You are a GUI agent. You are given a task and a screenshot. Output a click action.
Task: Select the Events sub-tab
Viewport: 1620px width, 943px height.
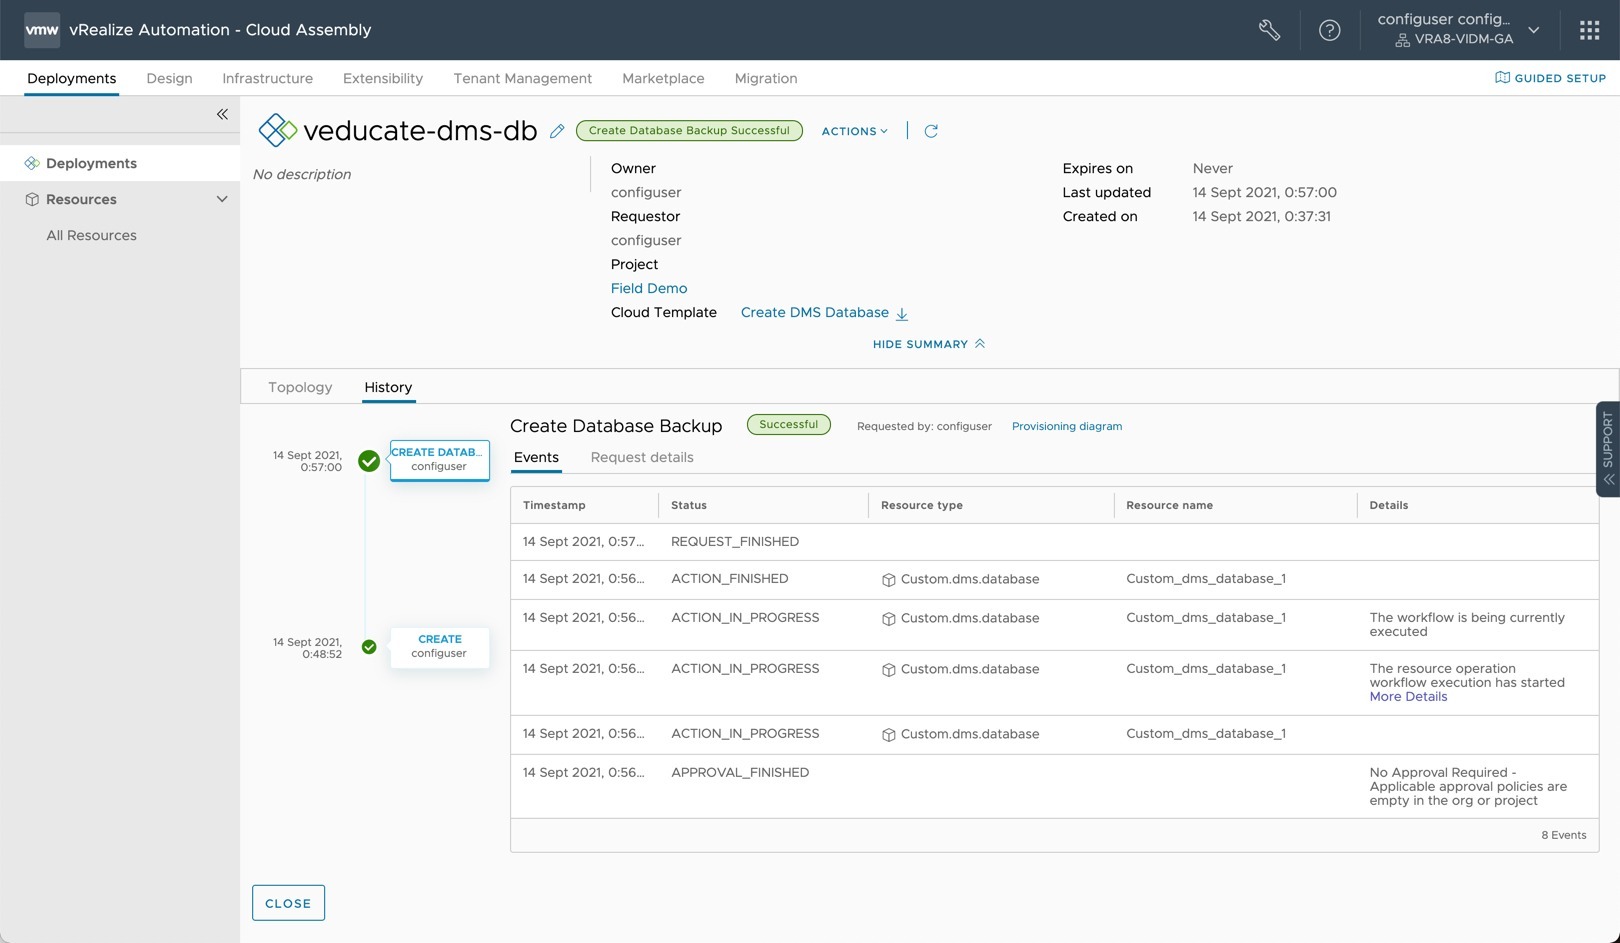pyautogui.click(x=536, y=457)
